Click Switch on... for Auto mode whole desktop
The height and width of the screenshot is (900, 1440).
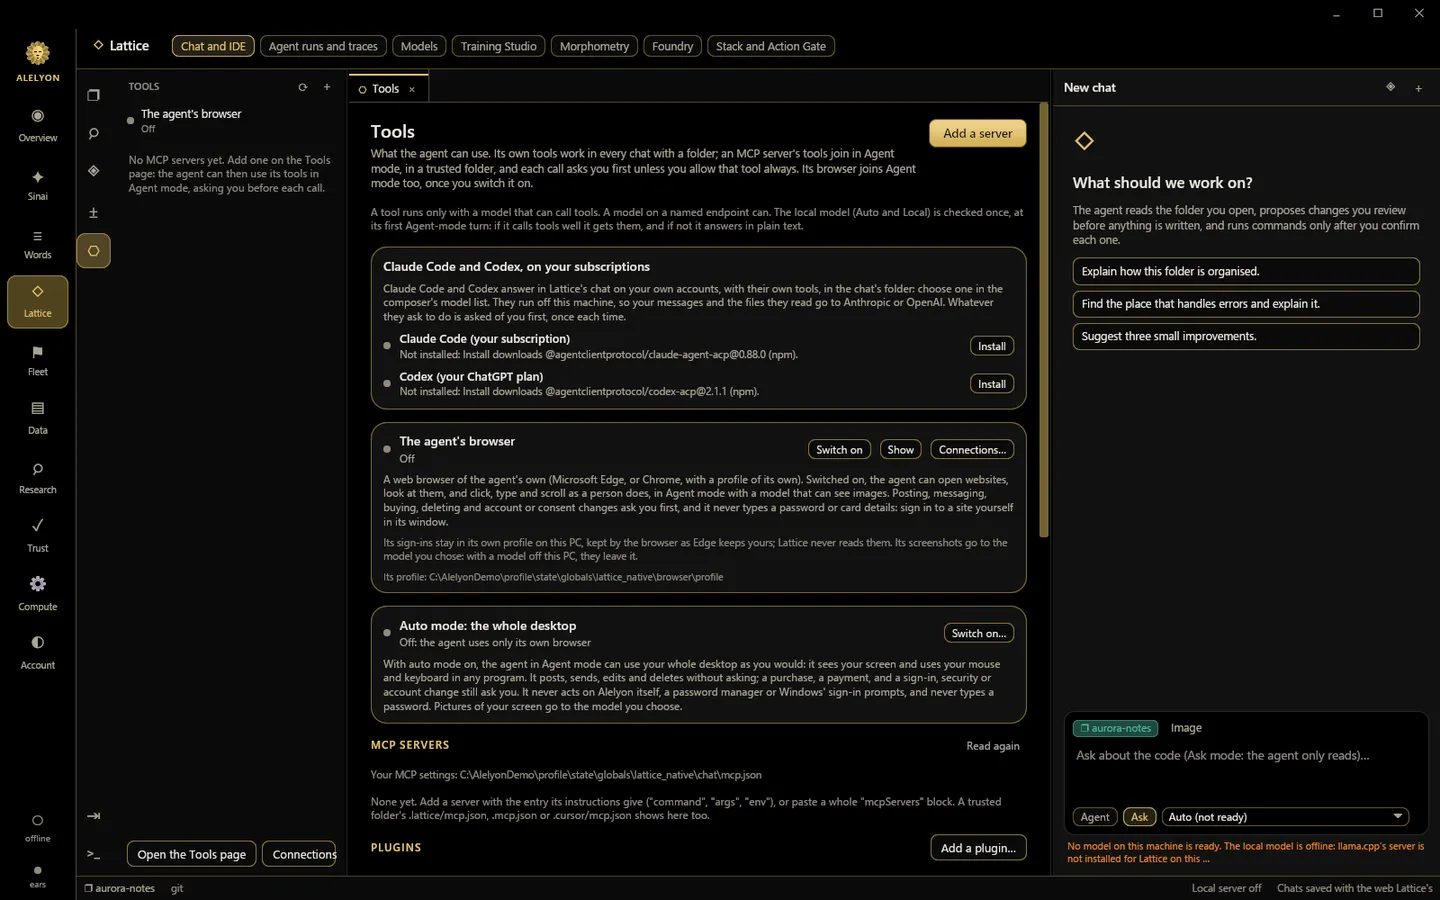coord(979,633)
